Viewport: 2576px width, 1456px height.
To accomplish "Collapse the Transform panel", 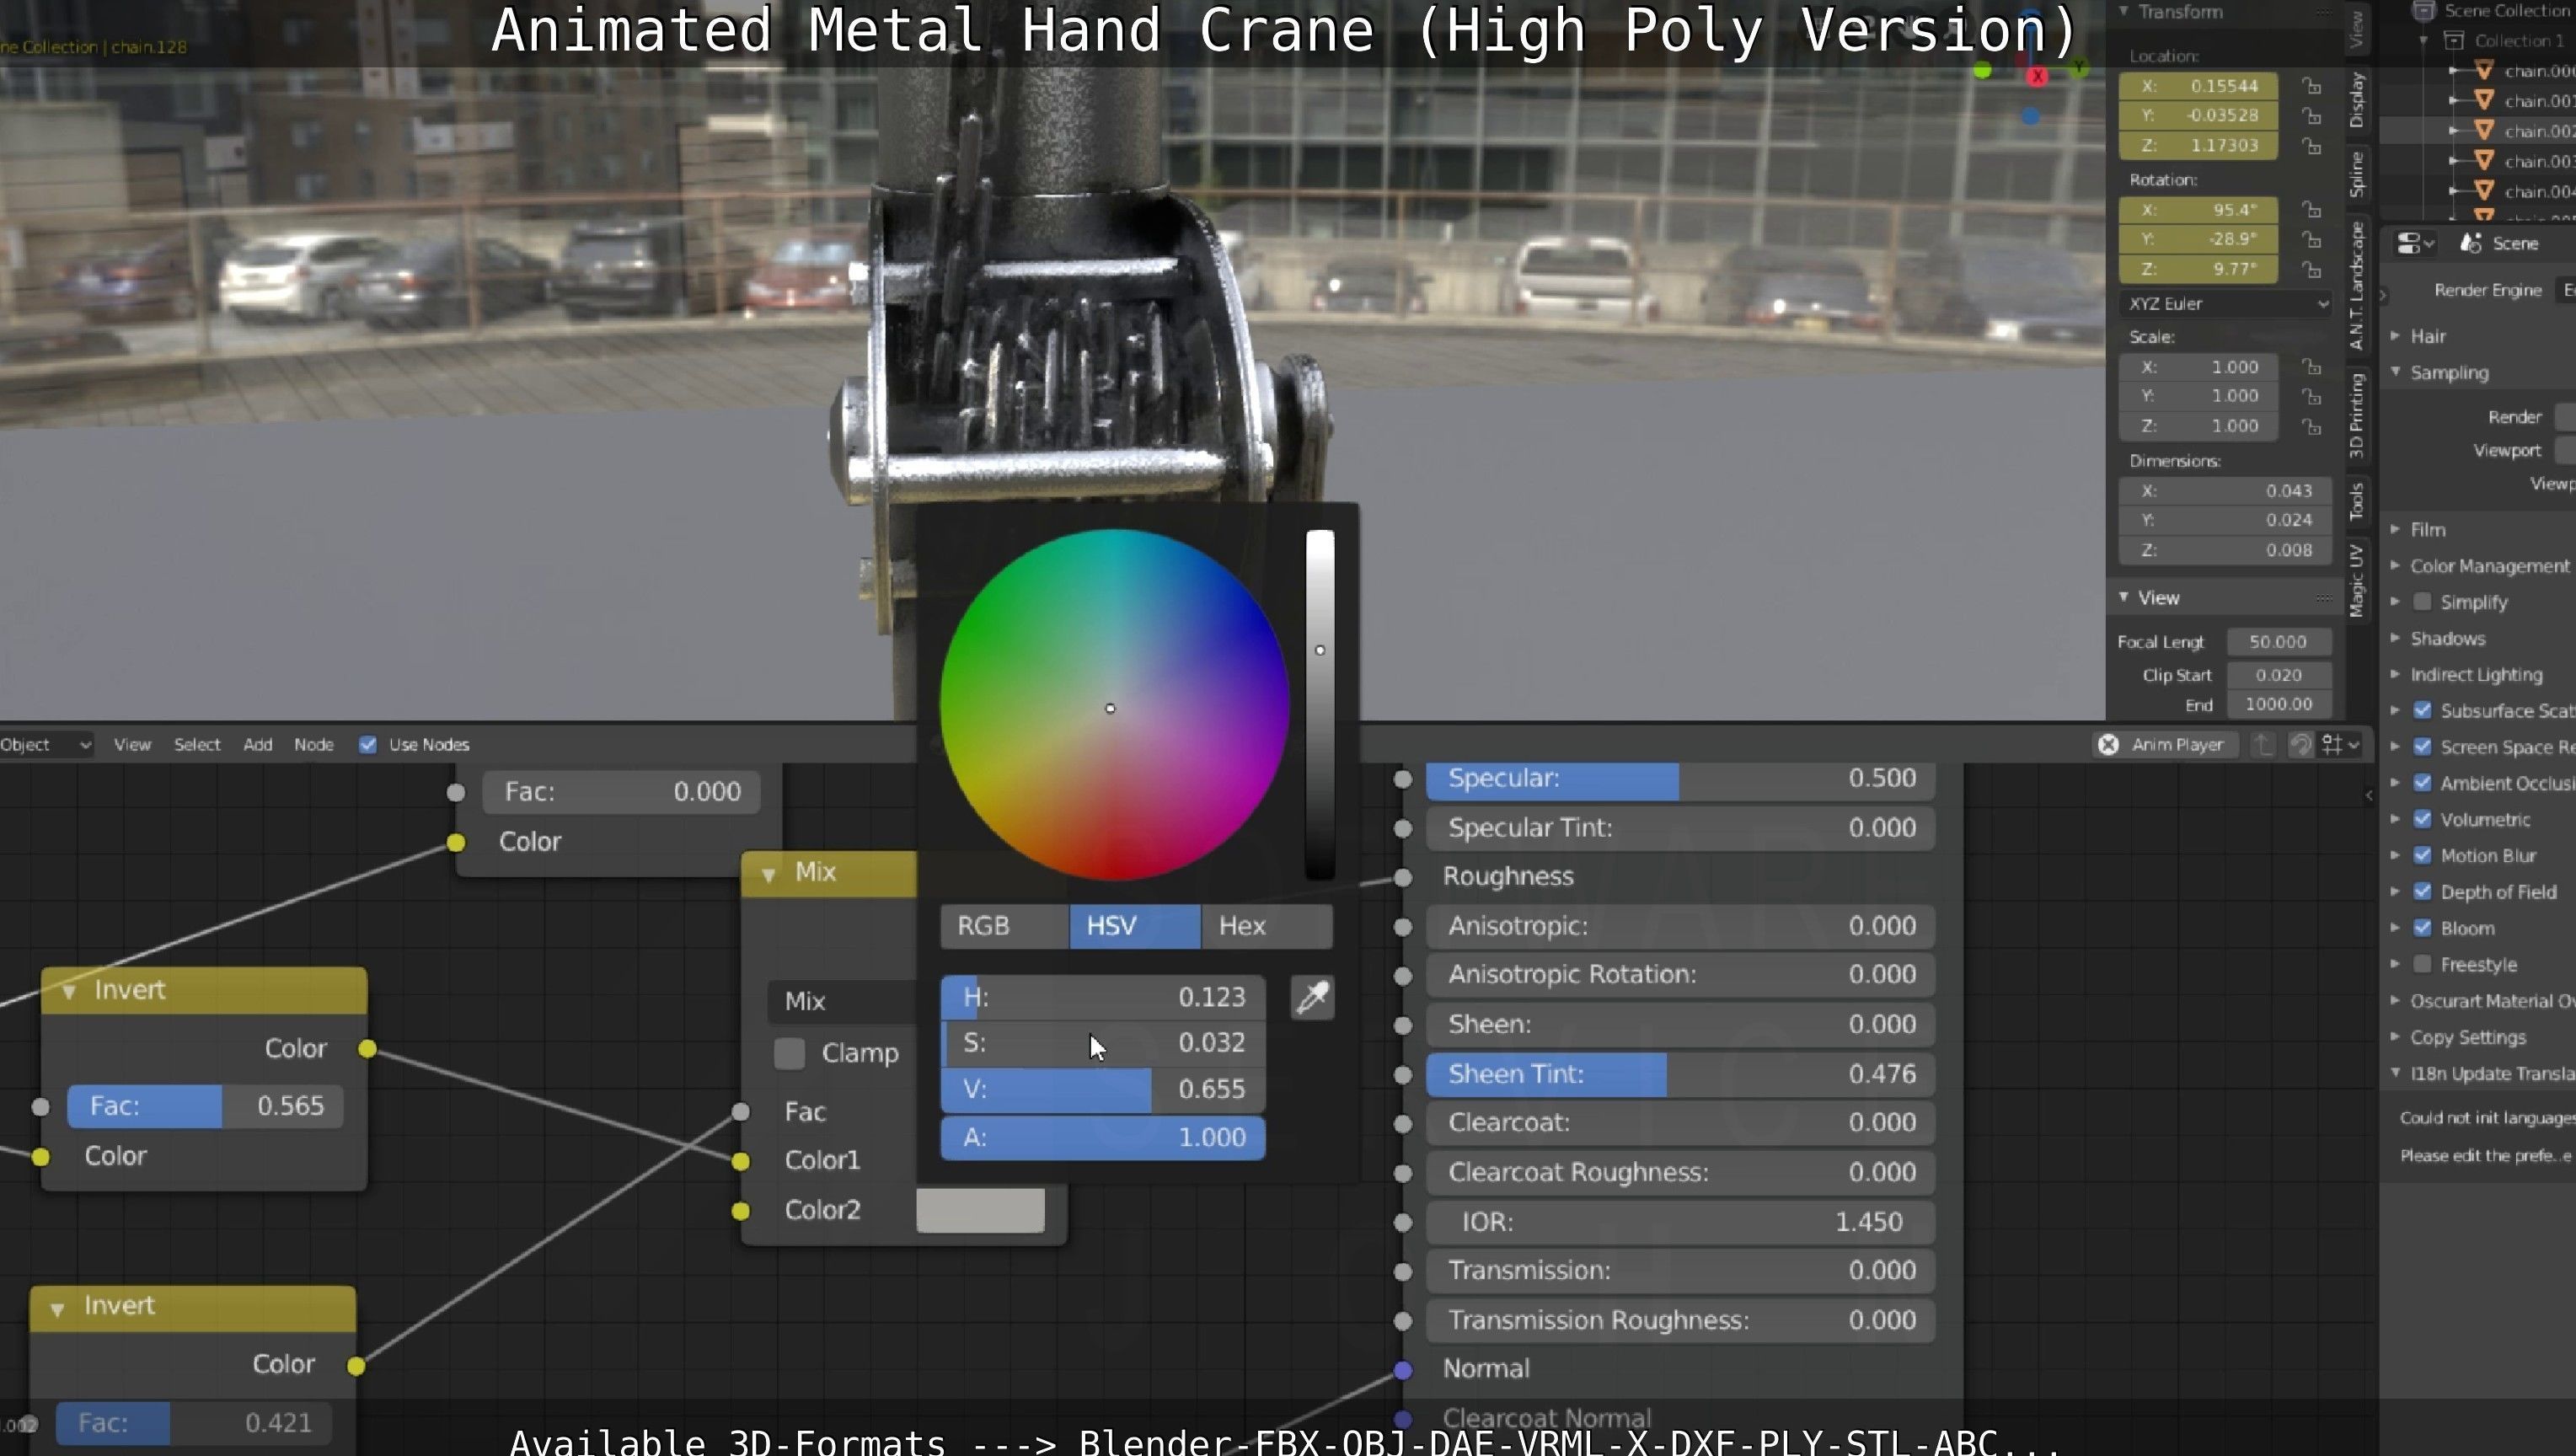I will pyautogui.click(x=2123, y=11).
